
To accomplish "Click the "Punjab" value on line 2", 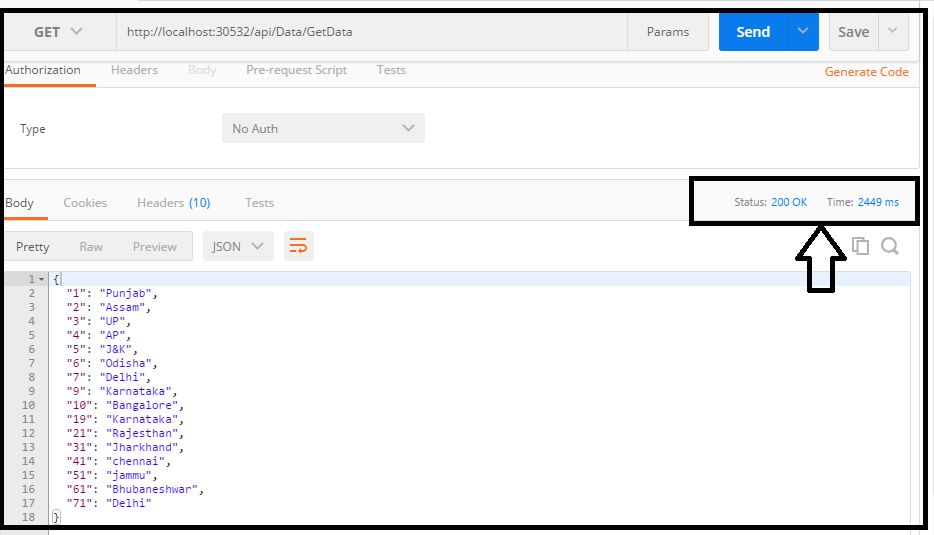I will click(125, 293).
